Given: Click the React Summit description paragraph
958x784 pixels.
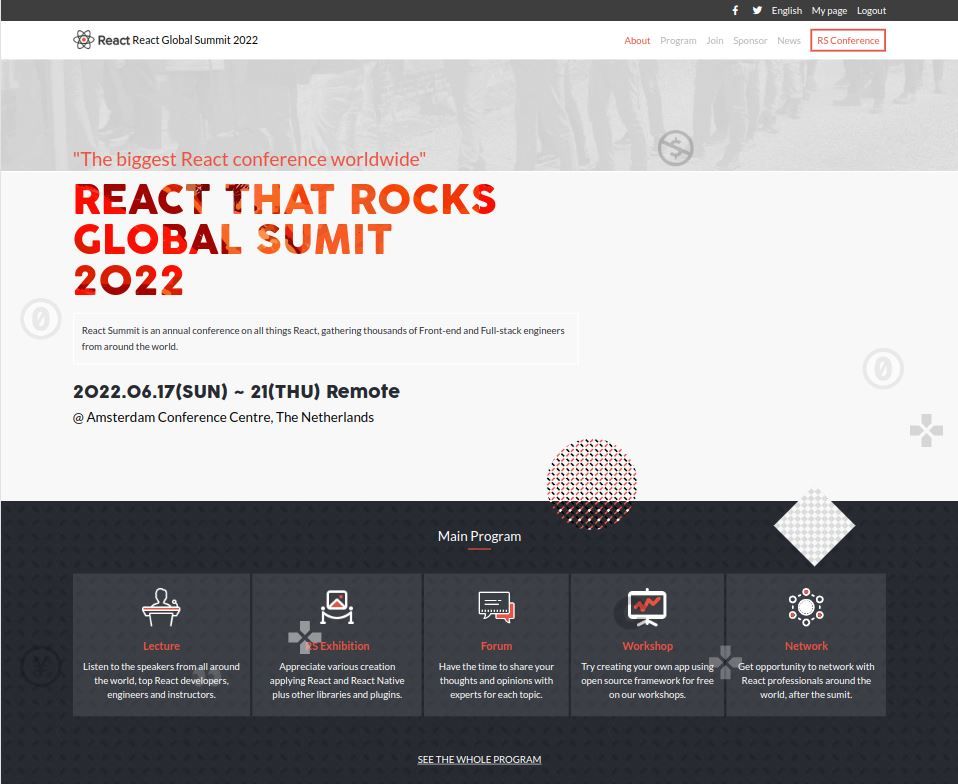Looking at the screenshot, I should point(325,339).
